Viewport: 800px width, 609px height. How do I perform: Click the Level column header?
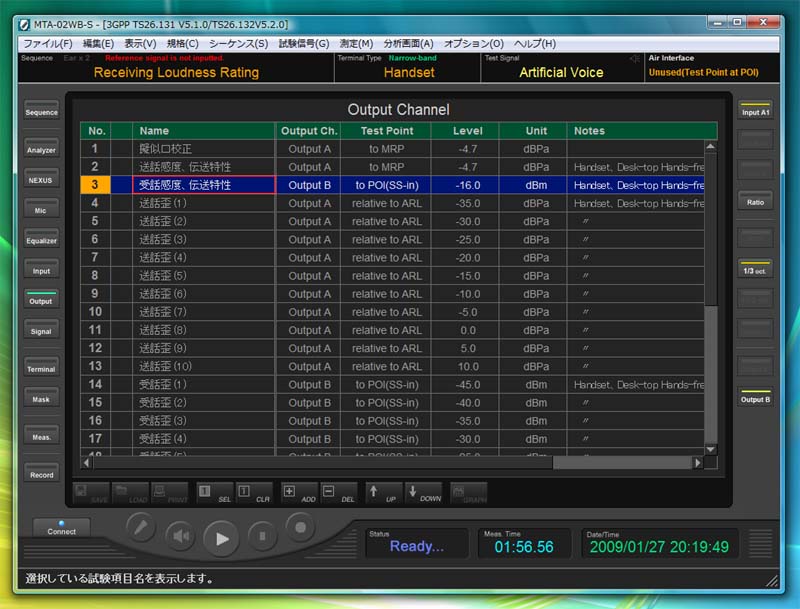click(467, 131)
